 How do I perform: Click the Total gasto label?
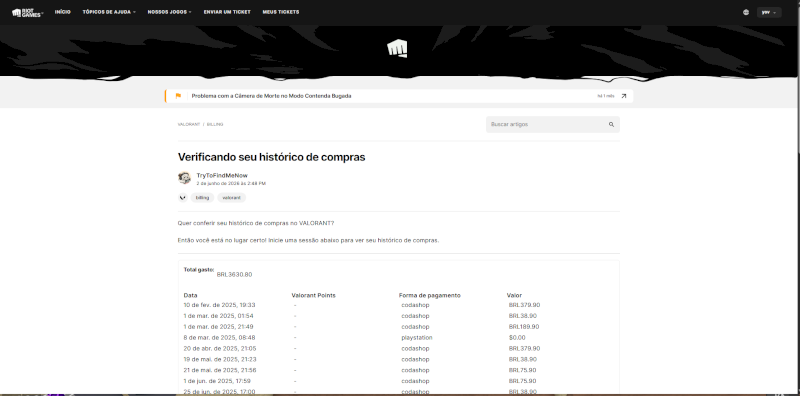pos(199,269)
